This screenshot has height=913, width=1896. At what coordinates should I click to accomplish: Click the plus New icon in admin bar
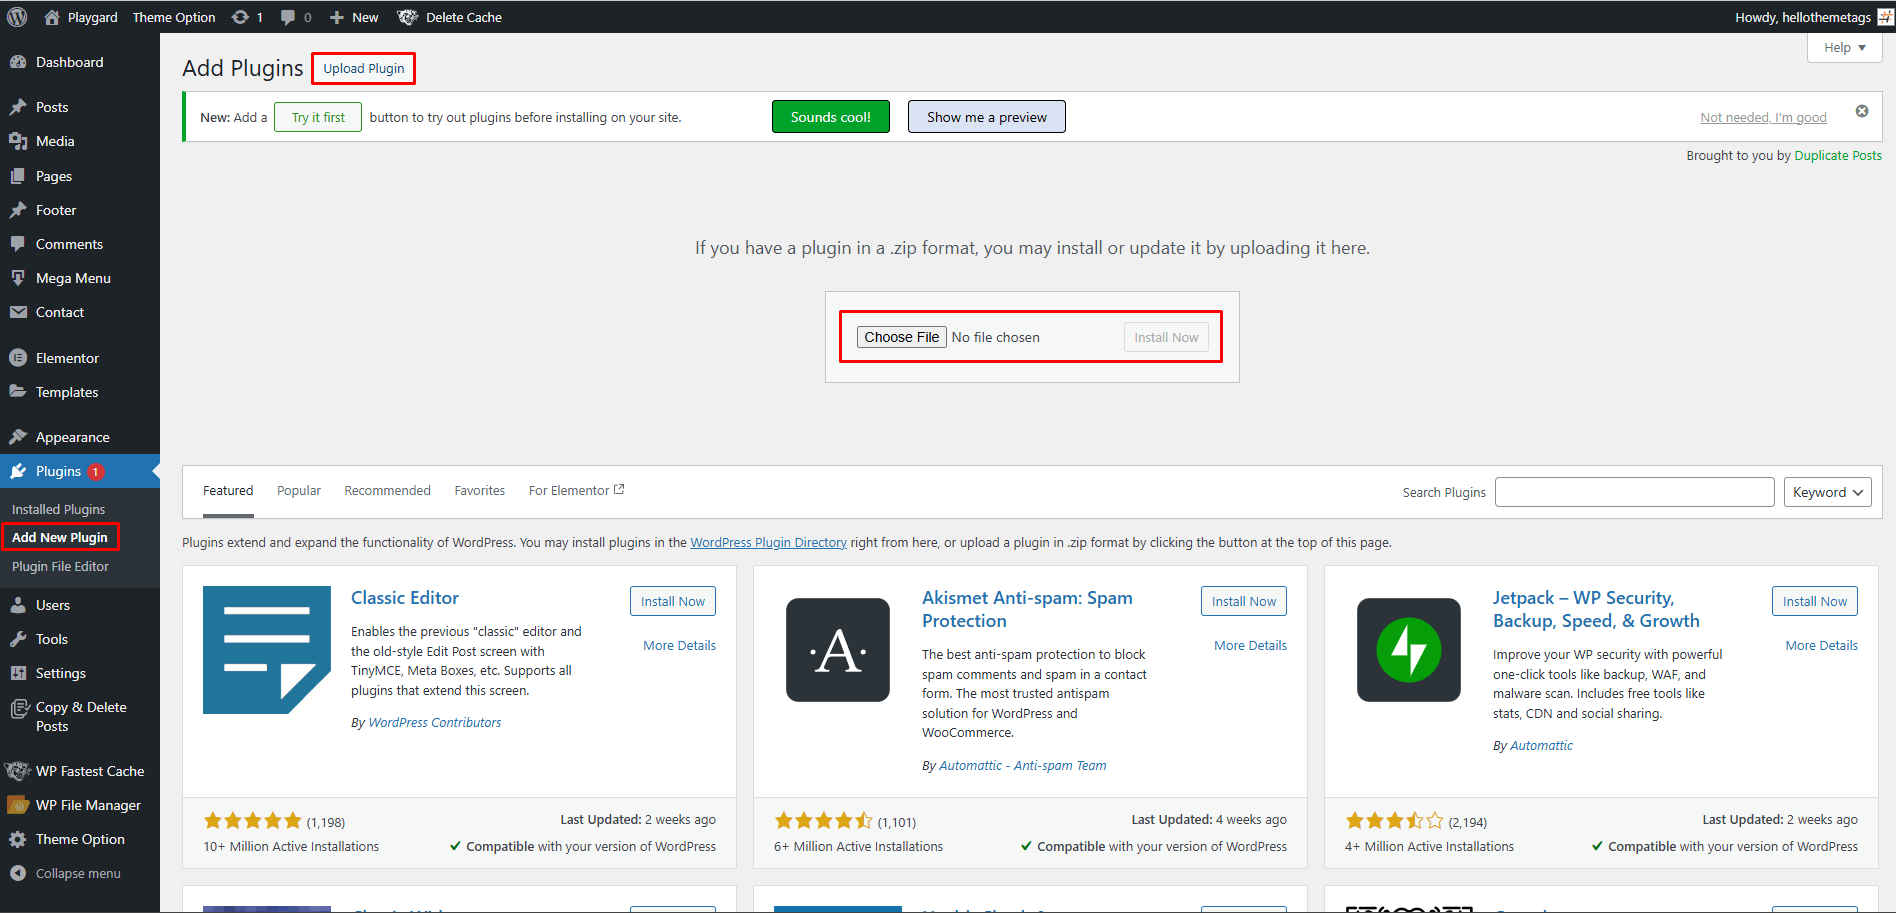[337, 17]
